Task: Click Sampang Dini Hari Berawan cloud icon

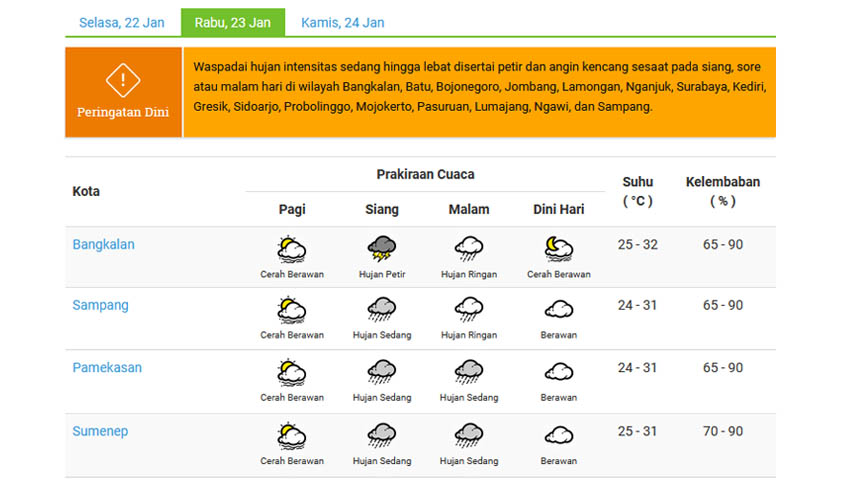Action: pos(558,310)
